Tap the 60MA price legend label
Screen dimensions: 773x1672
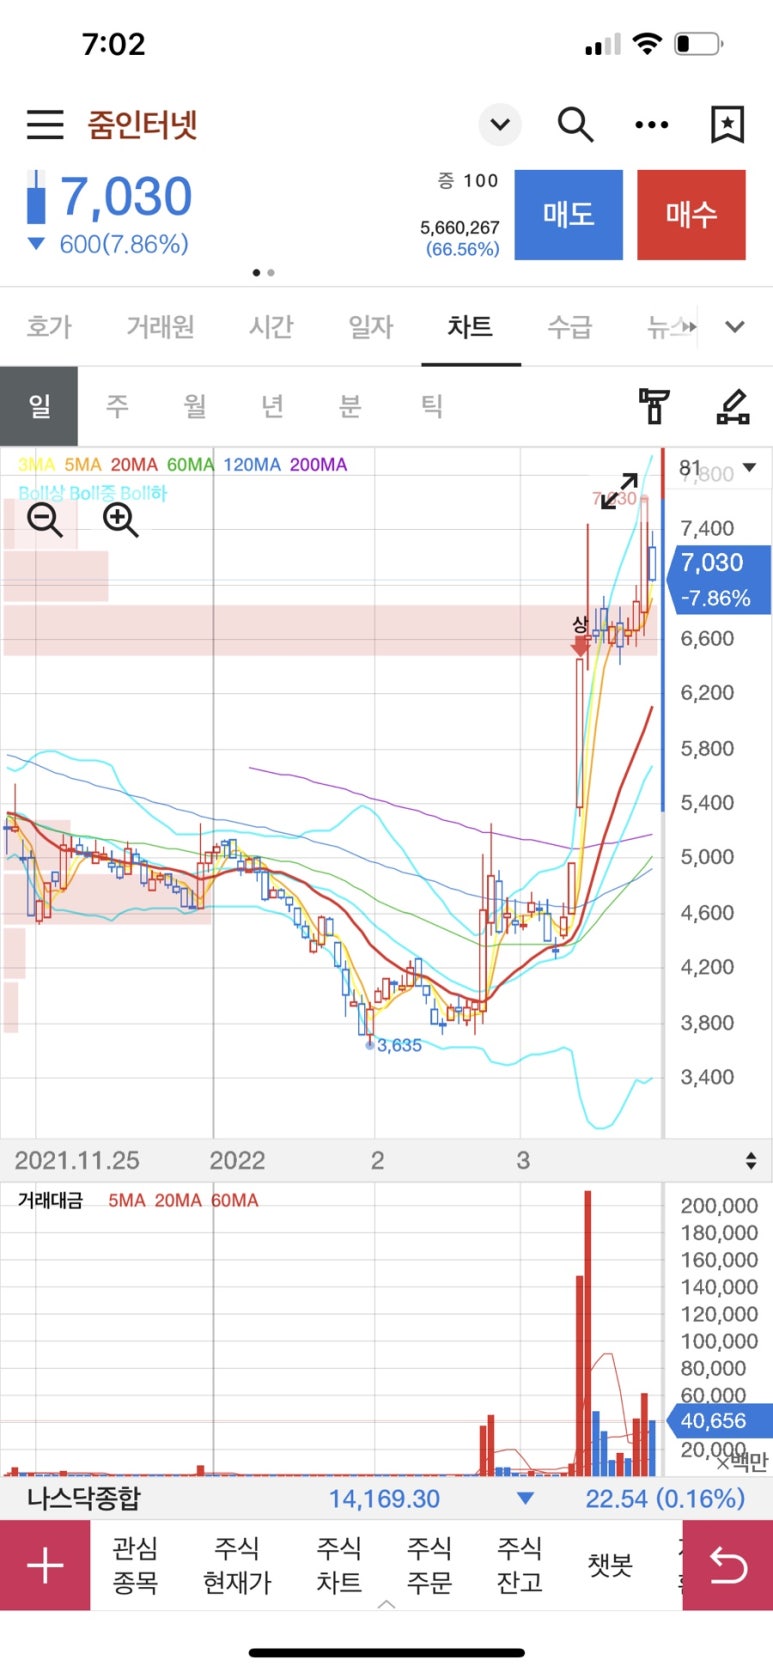190,465
